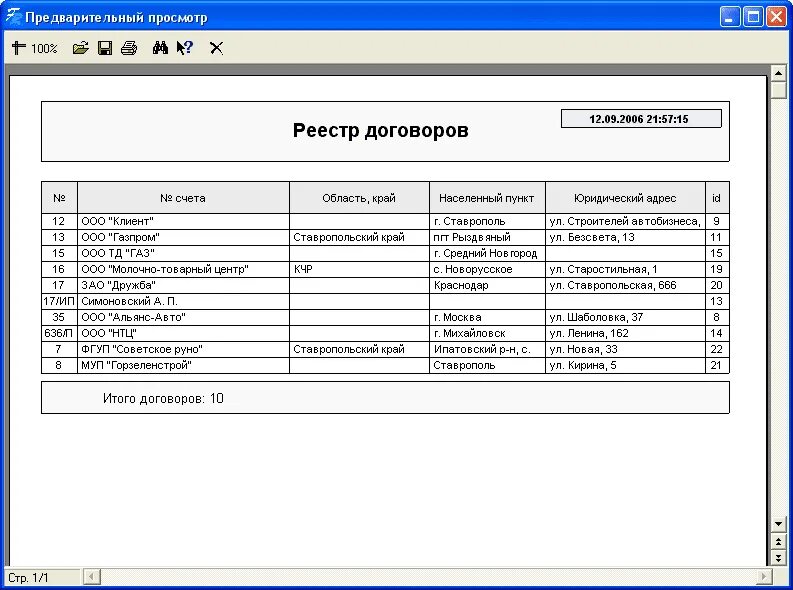Click the address 'ул. Новая, 33'
The height and width of the screenshot is (590, 793).
tap(625, 349)
